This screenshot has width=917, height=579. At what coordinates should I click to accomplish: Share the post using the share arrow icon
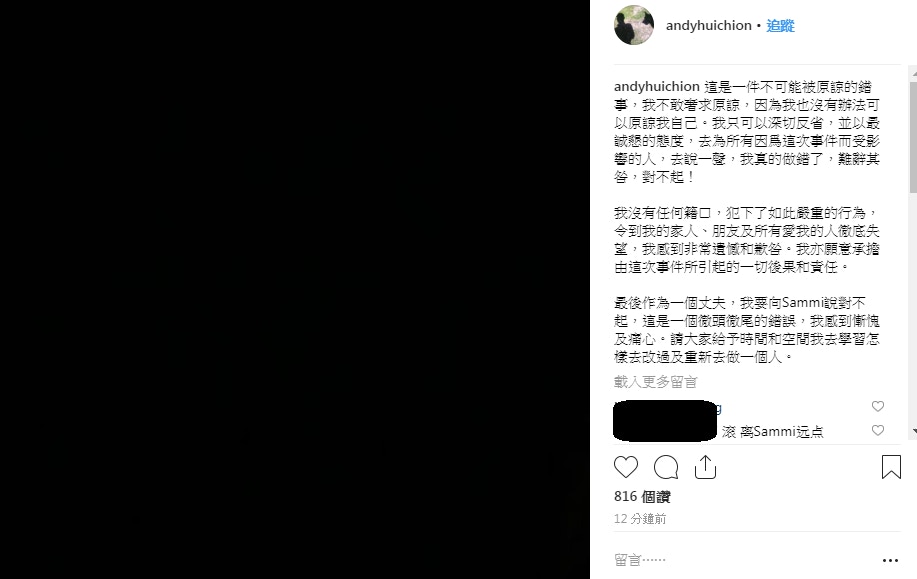click(x=705, y=467)
